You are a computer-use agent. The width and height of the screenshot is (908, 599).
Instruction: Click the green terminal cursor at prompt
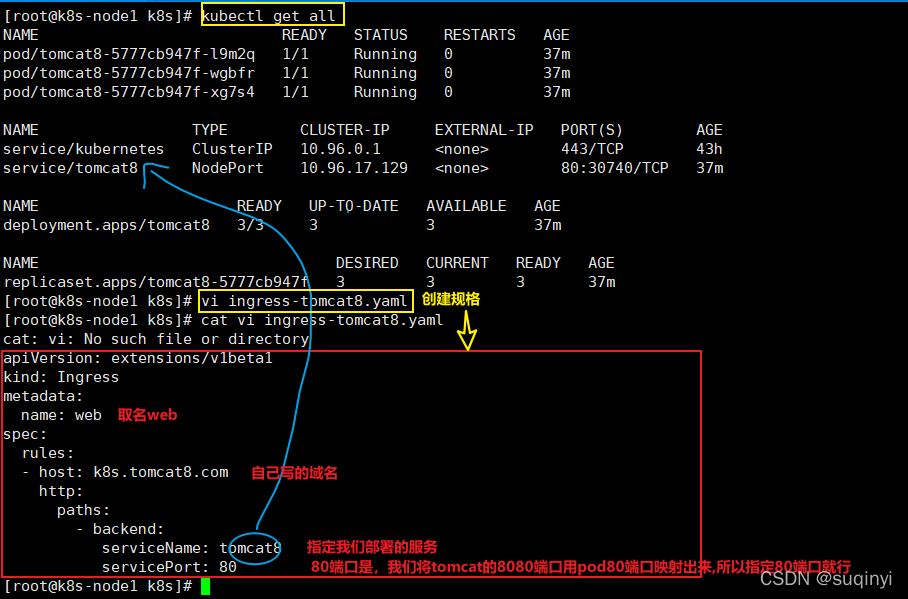coord(205,587)
